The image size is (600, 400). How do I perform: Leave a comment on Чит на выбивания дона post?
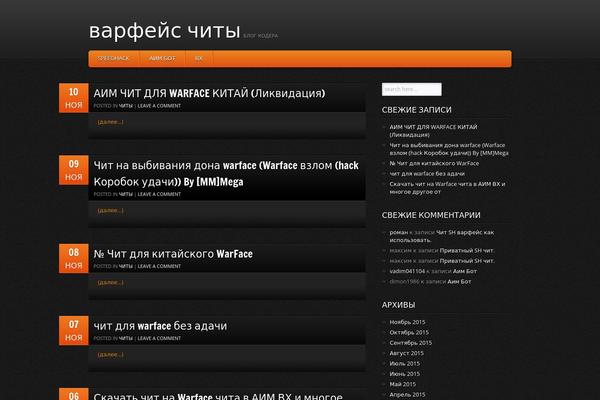[159, 194]
